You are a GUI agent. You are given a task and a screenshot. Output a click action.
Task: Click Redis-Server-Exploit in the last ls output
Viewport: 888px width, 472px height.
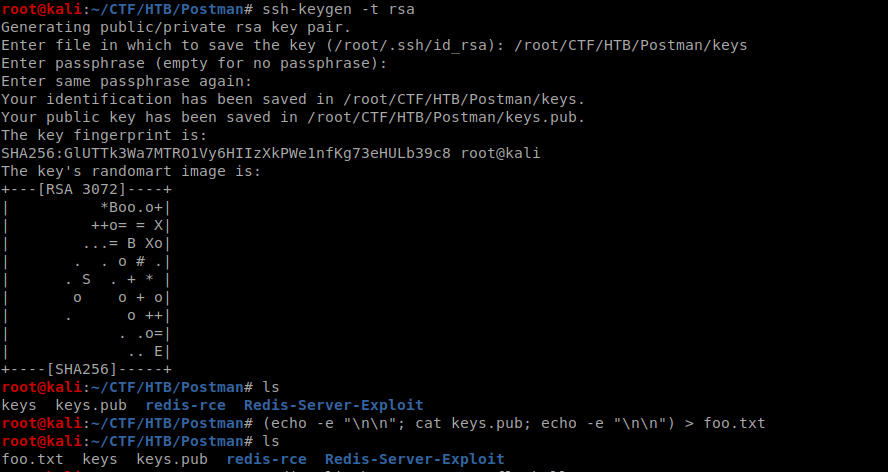[x=415, y=459]
